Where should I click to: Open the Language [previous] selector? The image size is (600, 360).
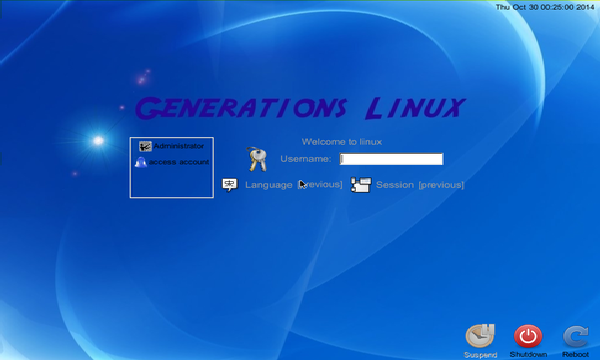(x=293, y=185)
